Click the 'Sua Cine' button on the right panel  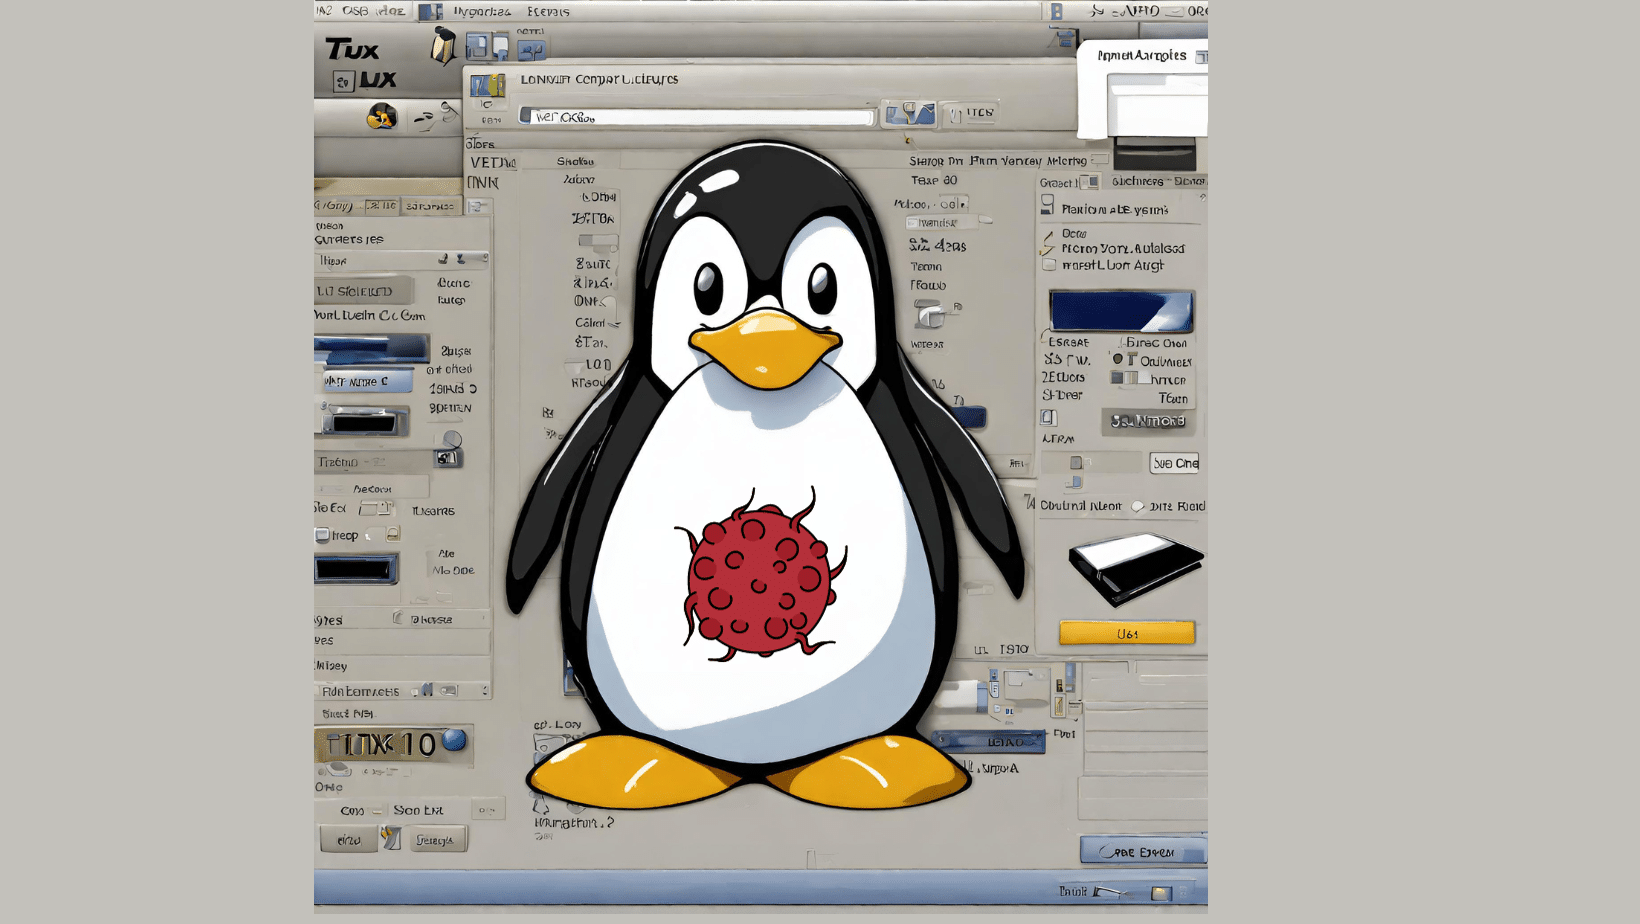(x=1174, y=463)
